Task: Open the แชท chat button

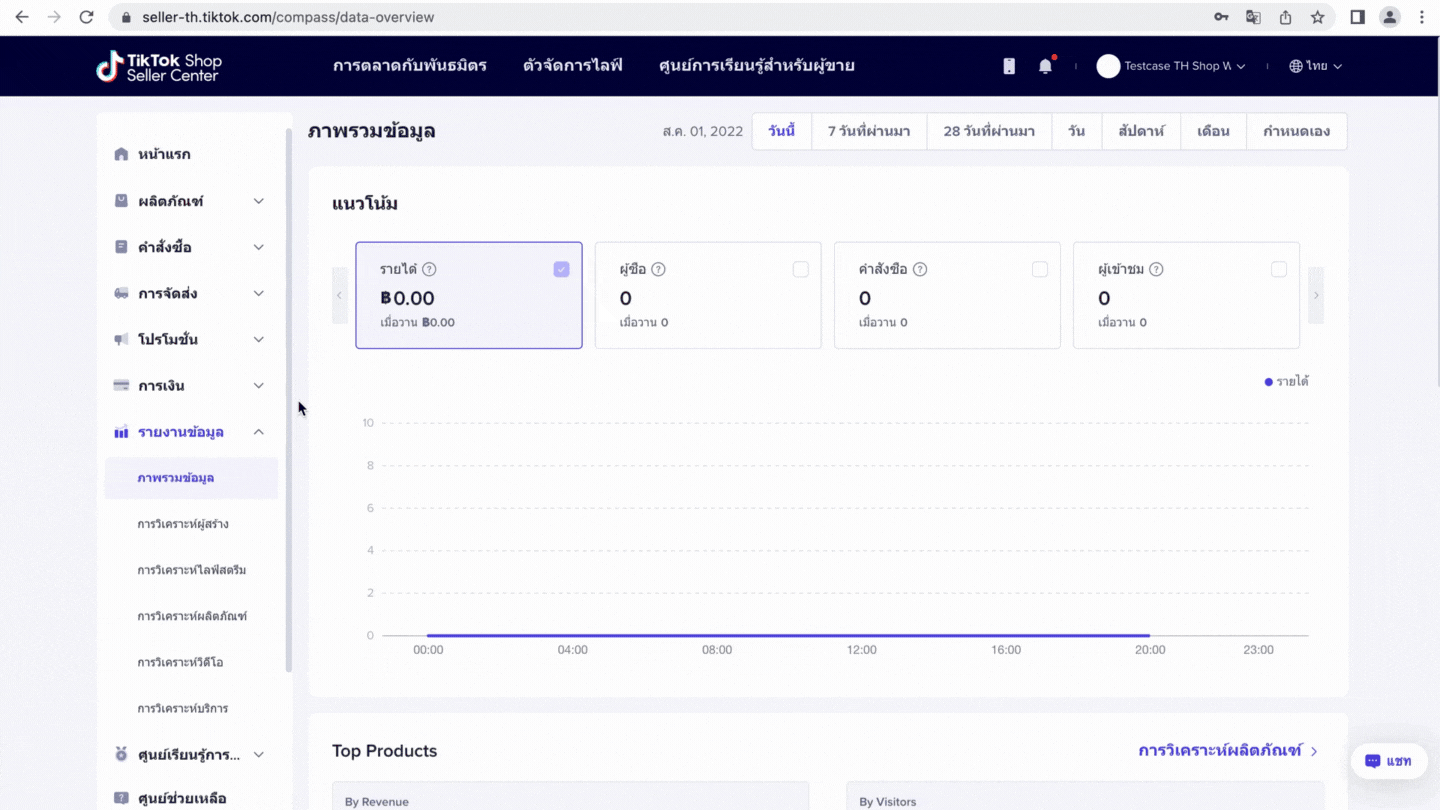Action: click(1388, 761)
